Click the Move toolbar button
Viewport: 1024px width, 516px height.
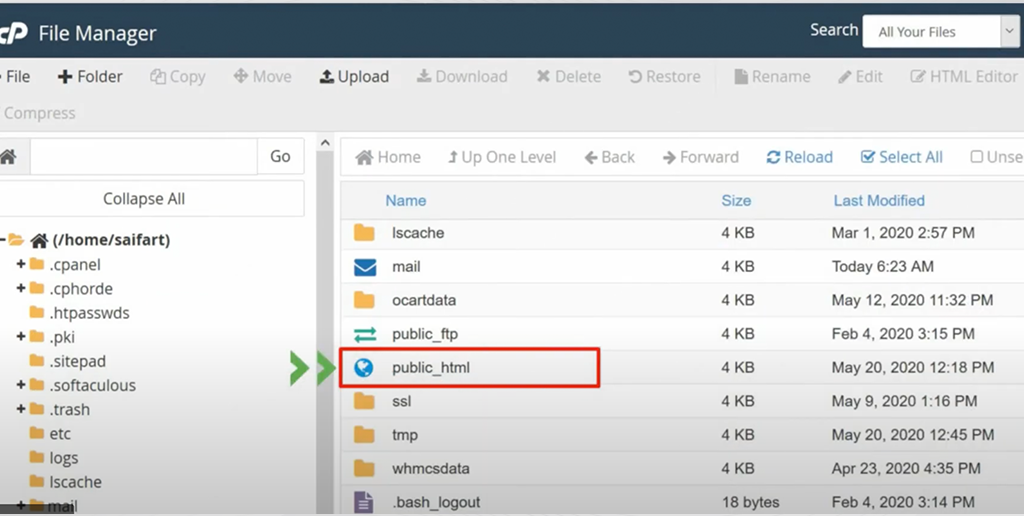point(263,76)
